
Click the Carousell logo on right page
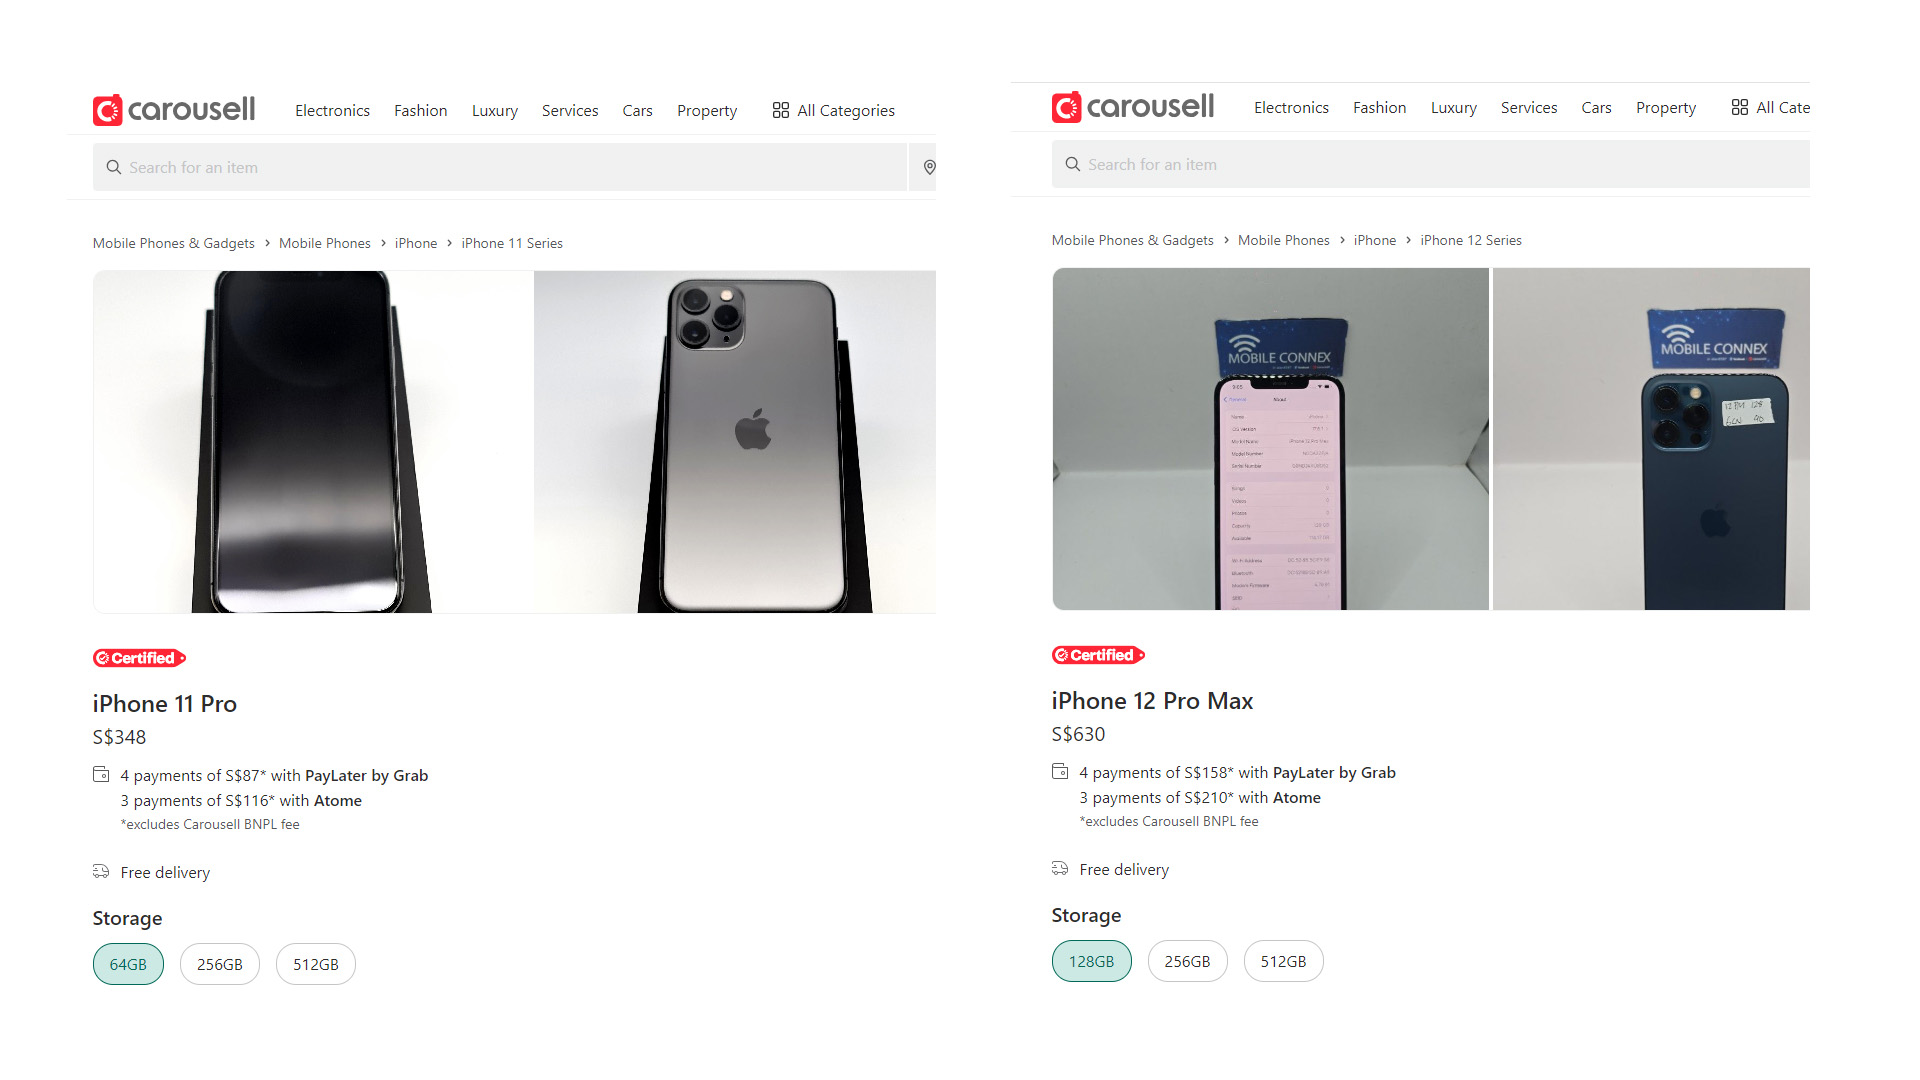[x=1133, y=107]
